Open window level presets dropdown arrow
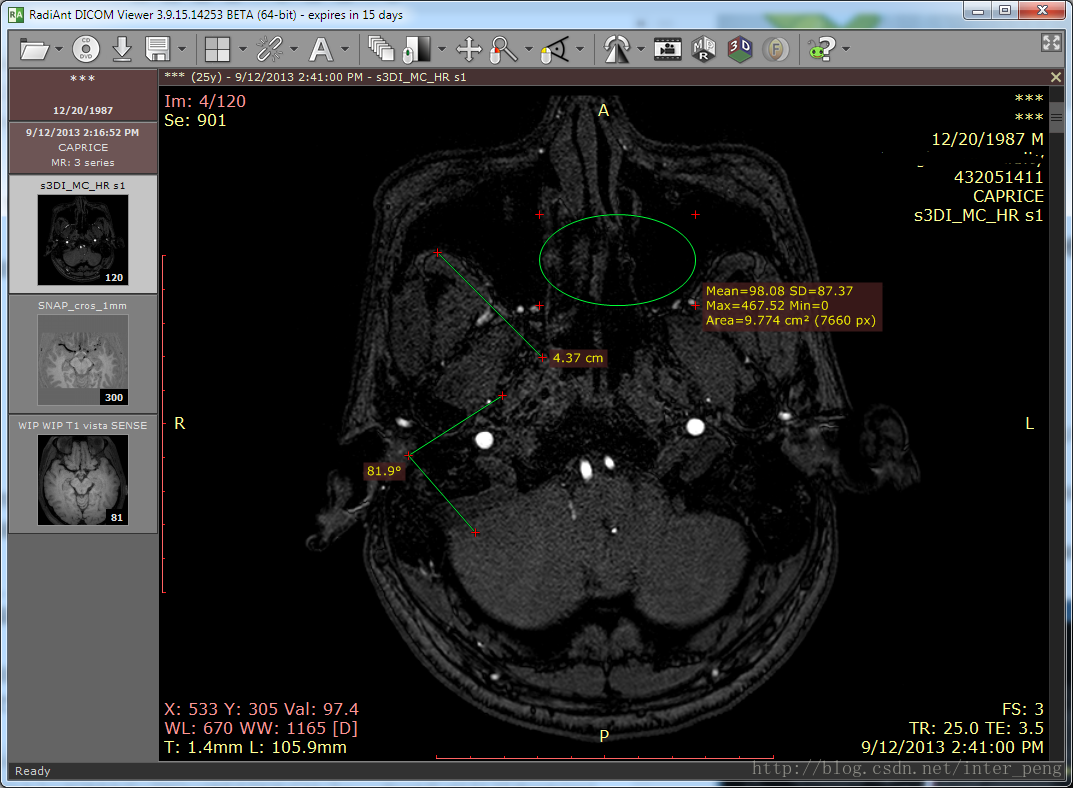The width and height of the screenshot is (1073, 788). tap(441, 49)
